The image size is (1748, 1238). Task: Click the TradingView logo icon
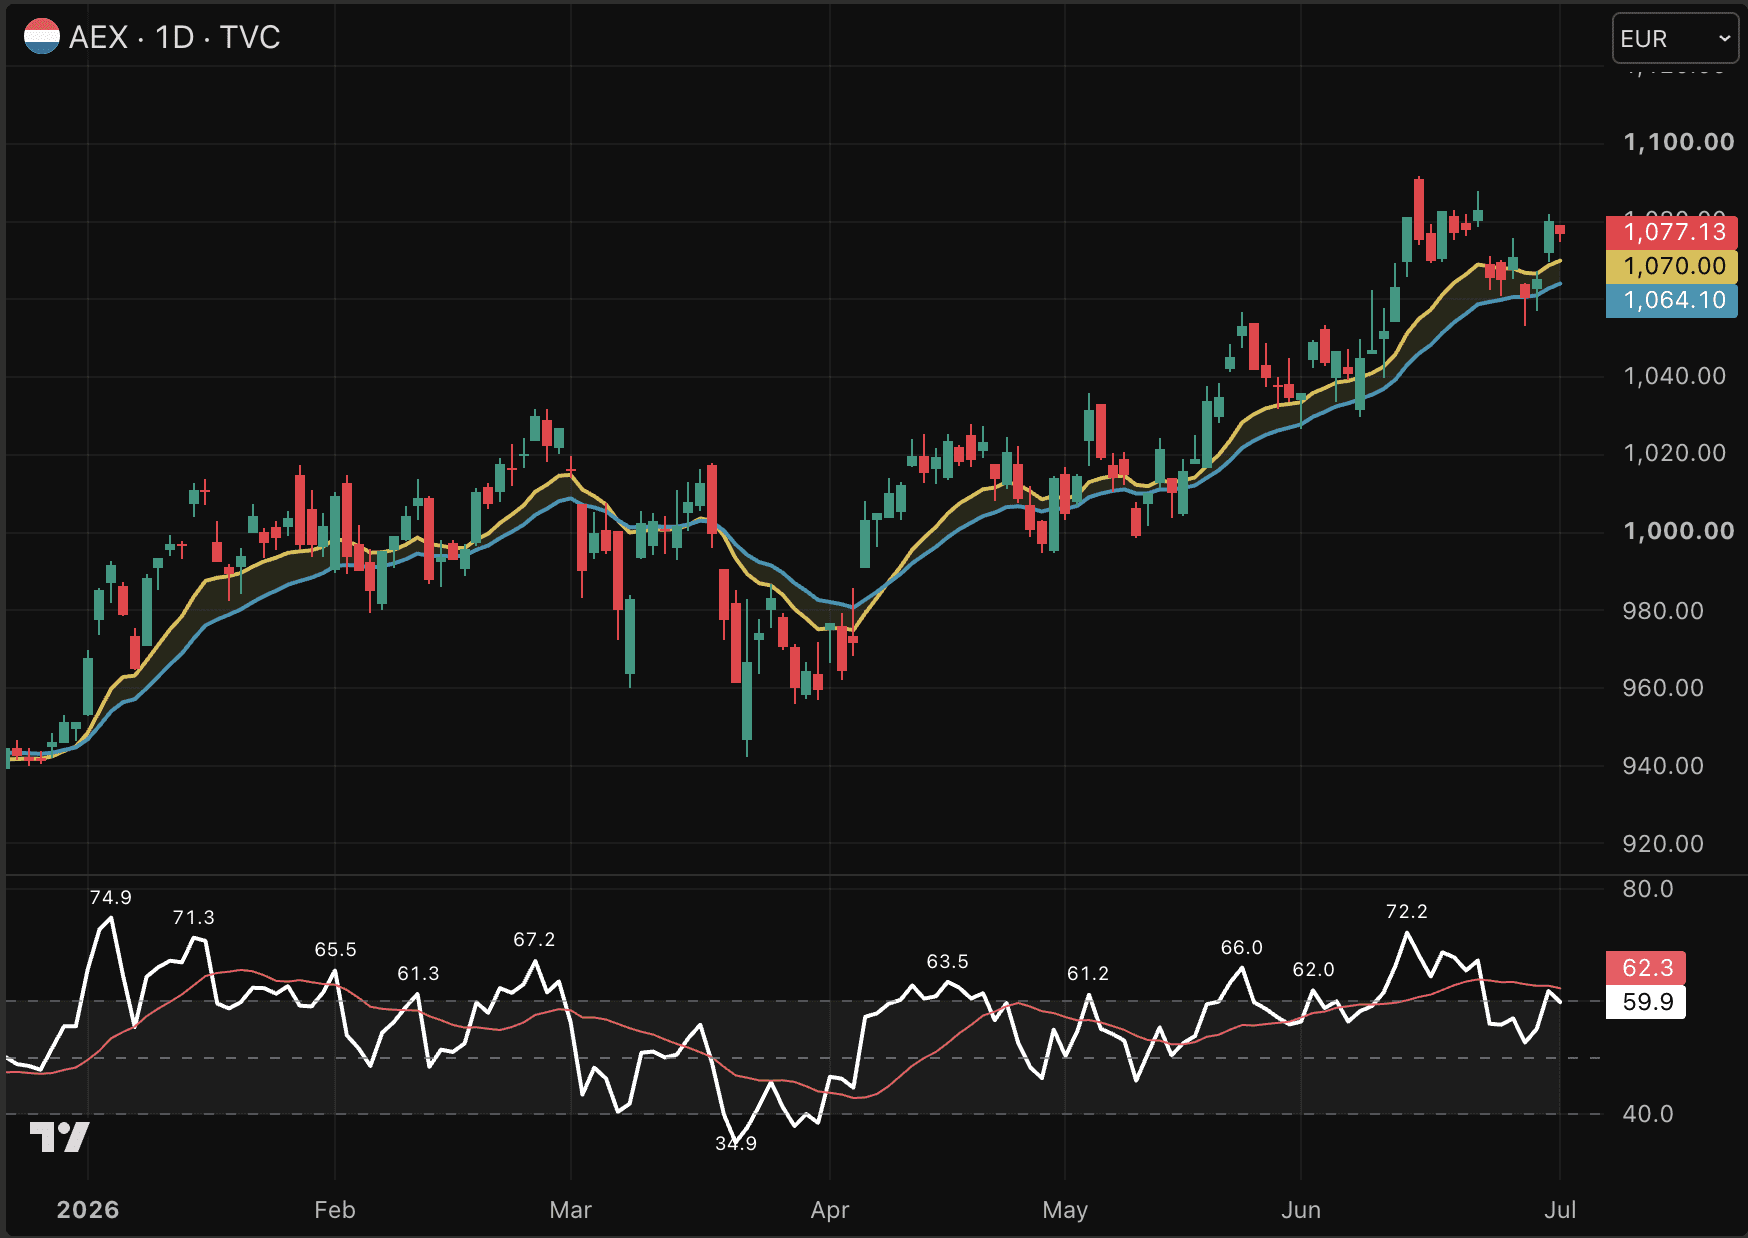59,1137
